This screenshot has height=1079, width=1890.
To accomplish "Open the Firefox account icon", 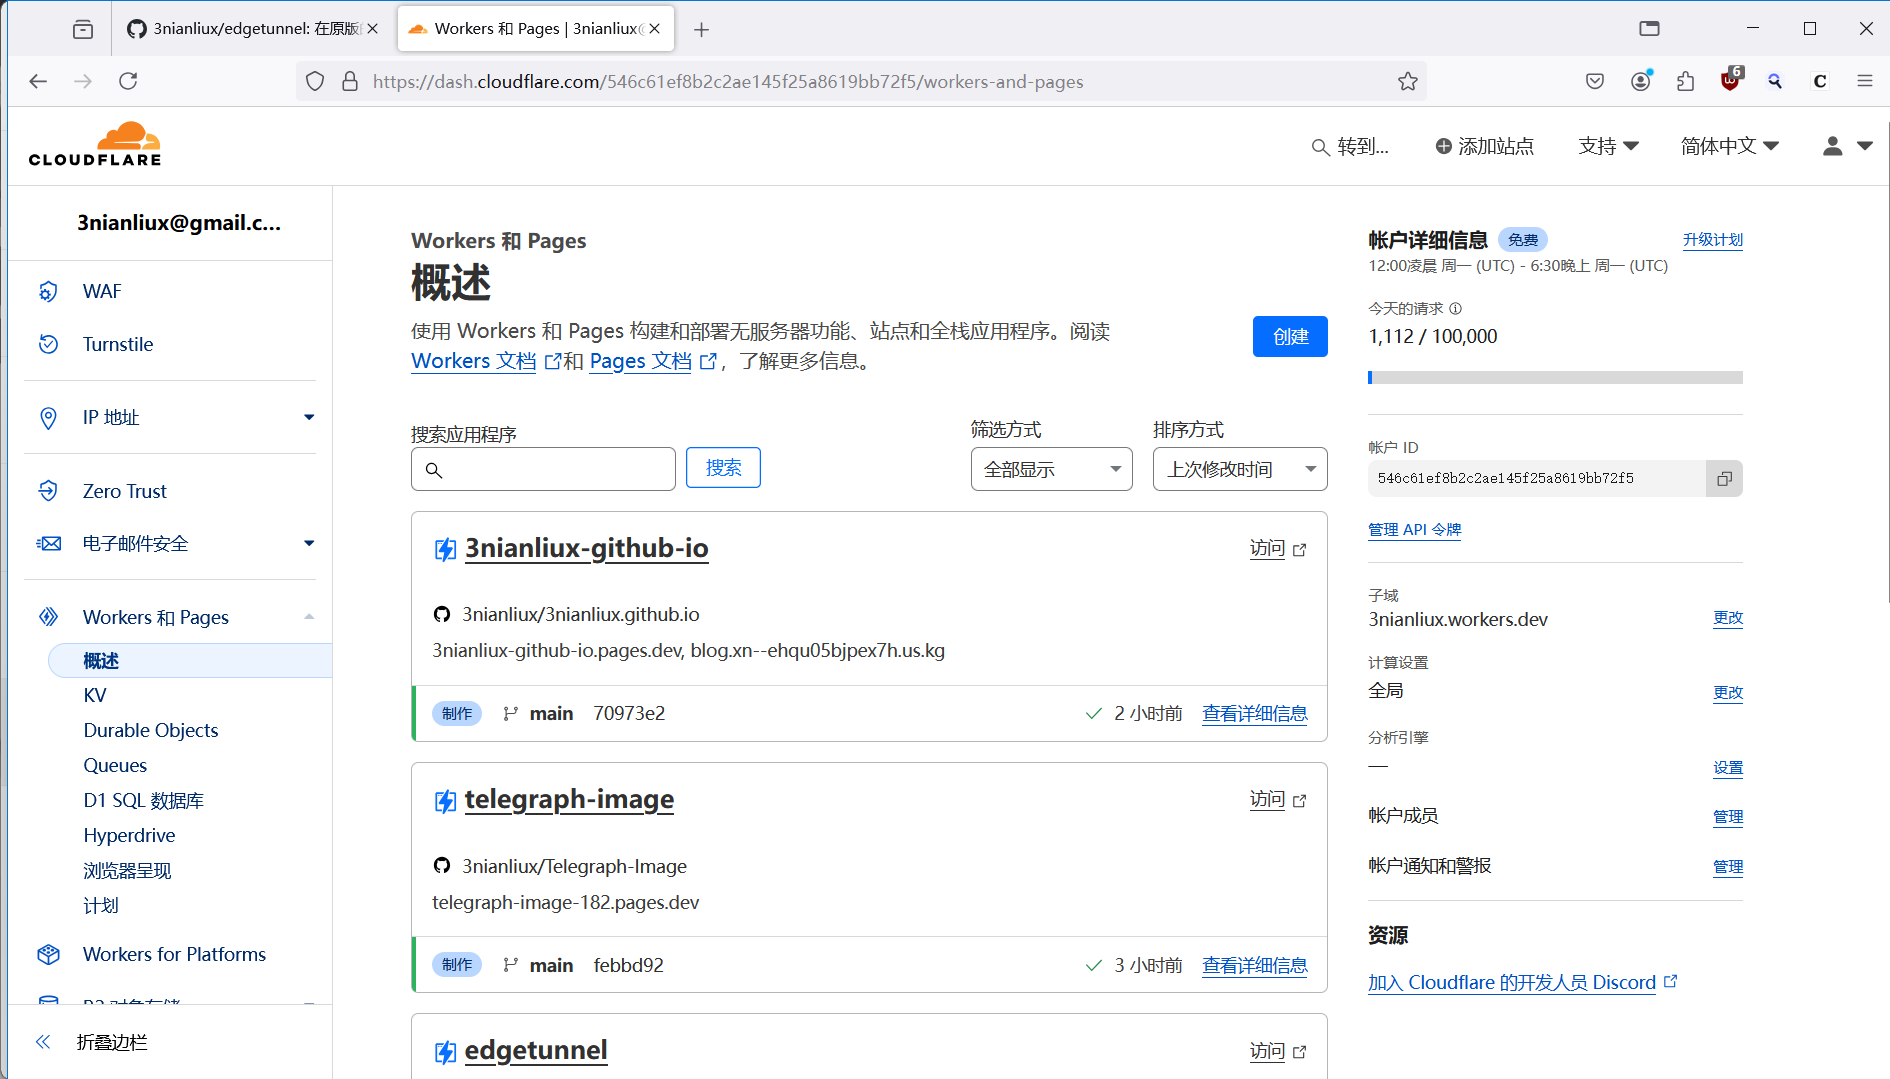I will pos(1641,81).
